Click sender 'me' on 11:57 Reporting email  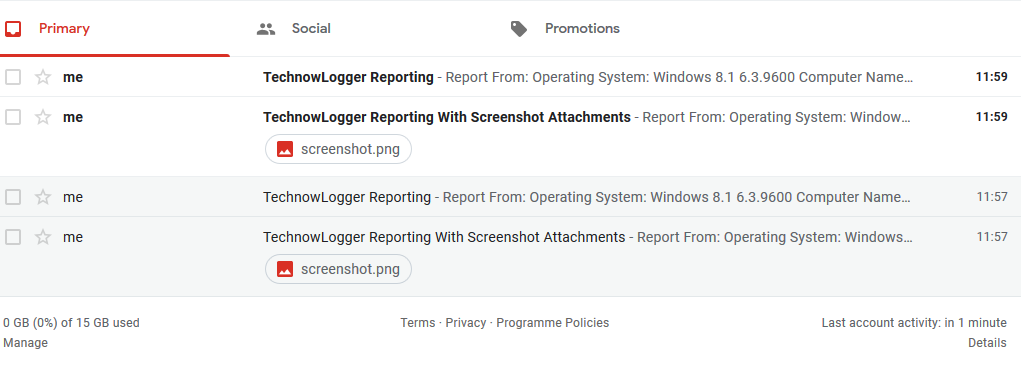point(73,197)
